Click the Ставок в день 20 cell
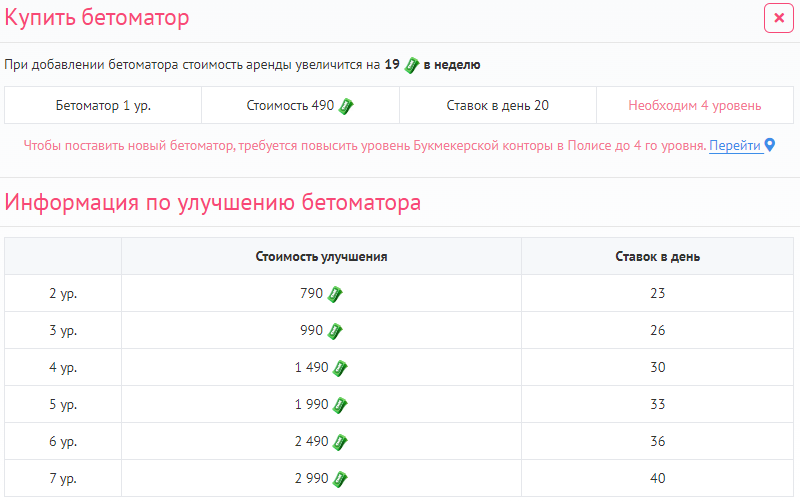This screenshot has height=502, width=800. [x=497, y=105]
